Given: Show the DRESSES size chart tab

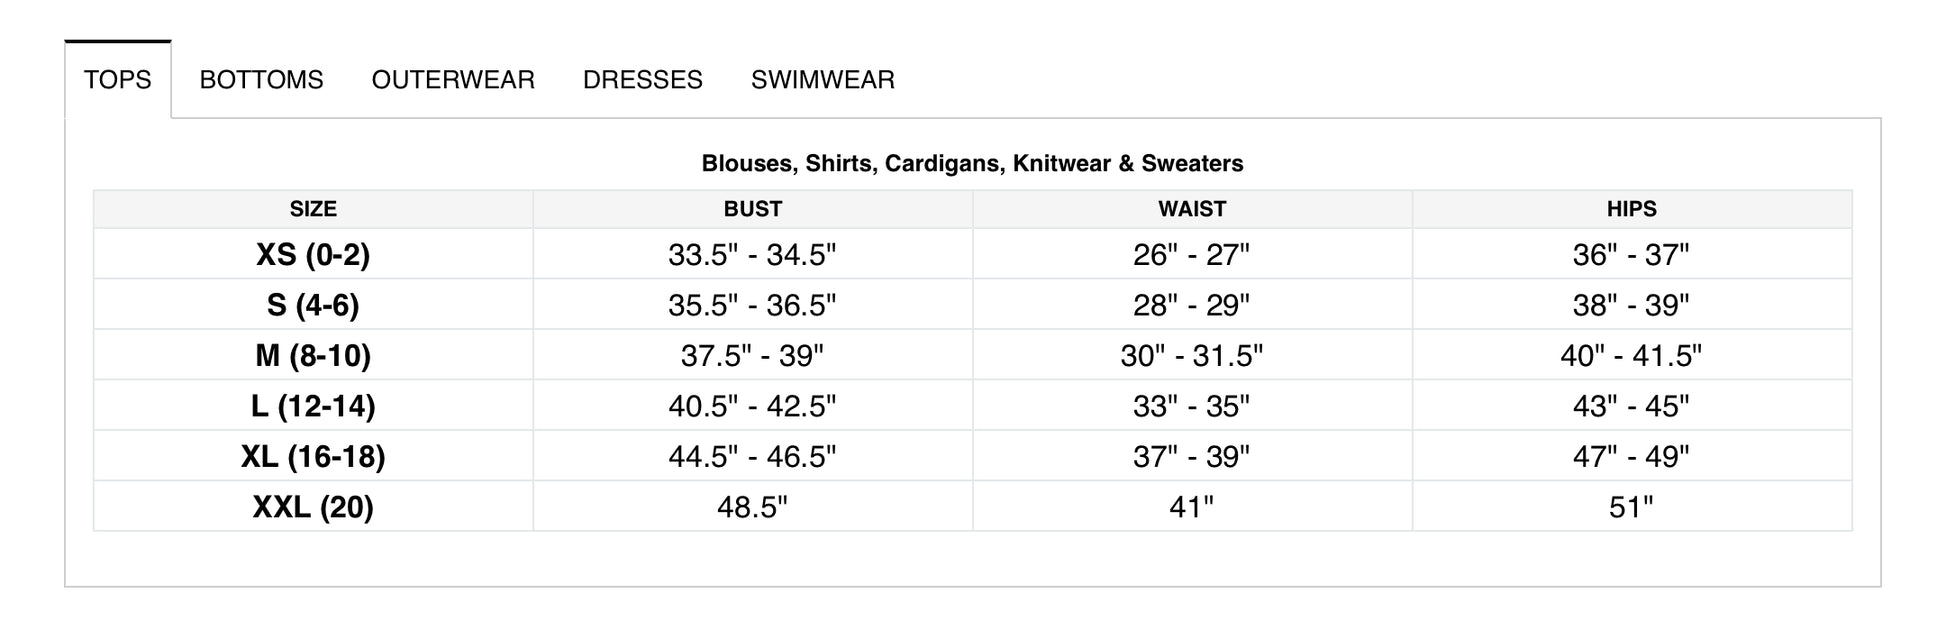Looking at the screenshot, I should (x=643, y=80).
